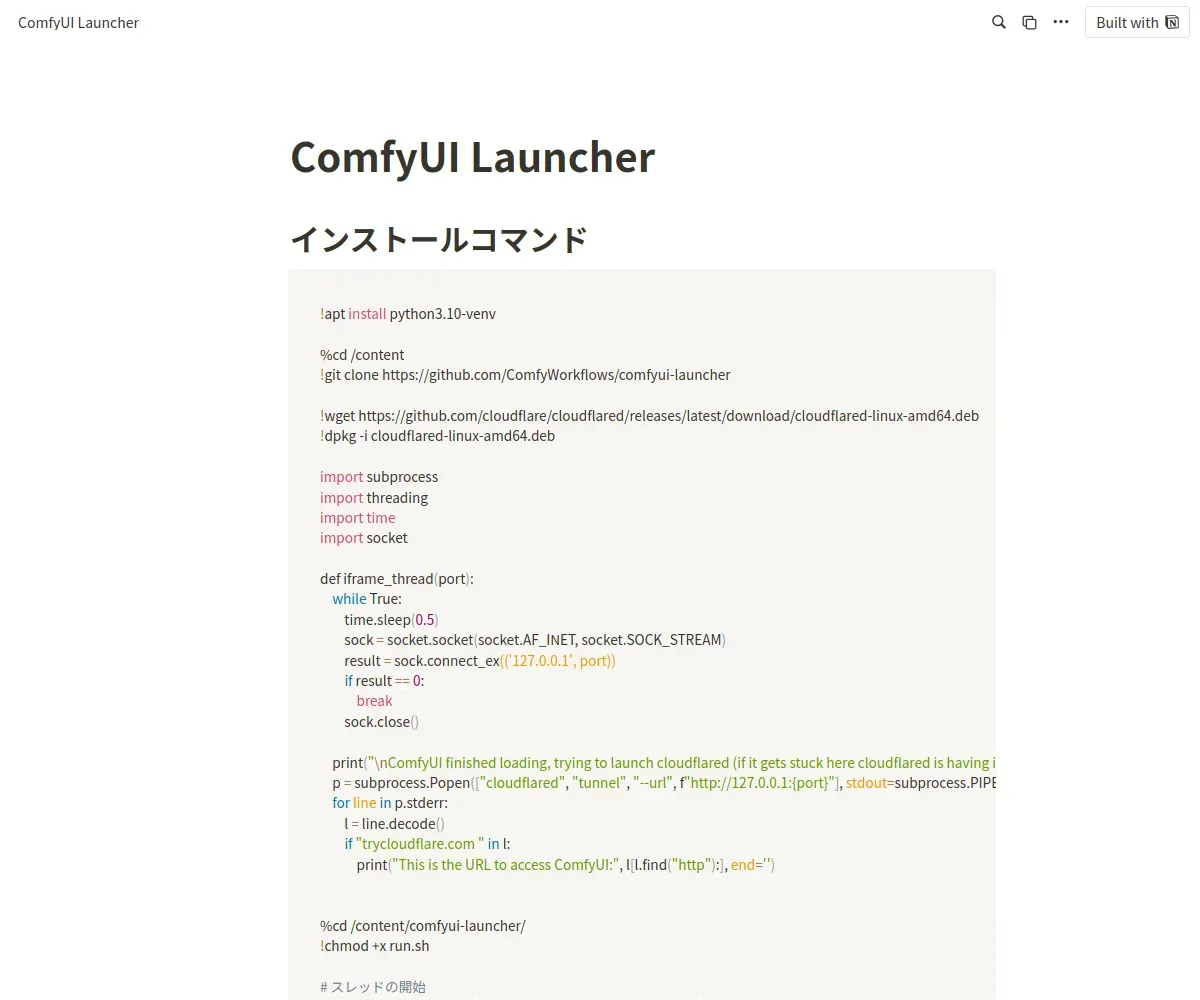
Task: Click the print 'ComfyUI finished loading' line
Action: [x=664, y=763]
